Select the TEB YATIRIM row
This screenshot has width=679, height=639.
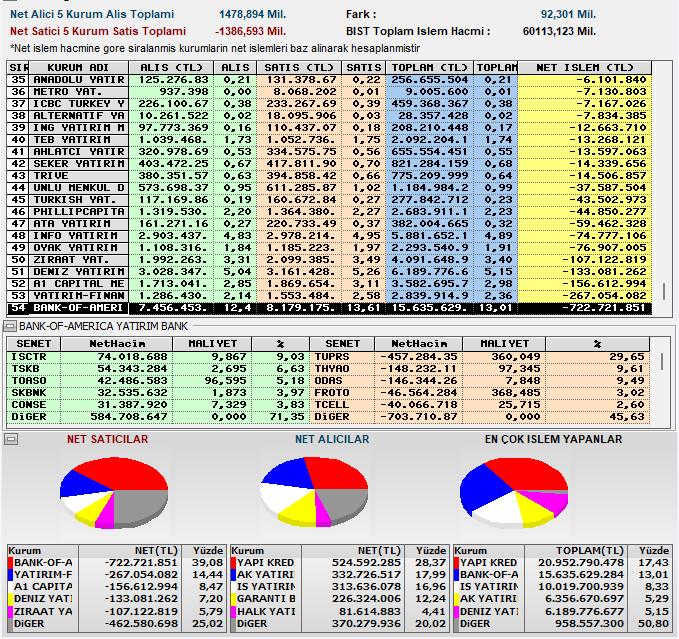pos(329,140)
